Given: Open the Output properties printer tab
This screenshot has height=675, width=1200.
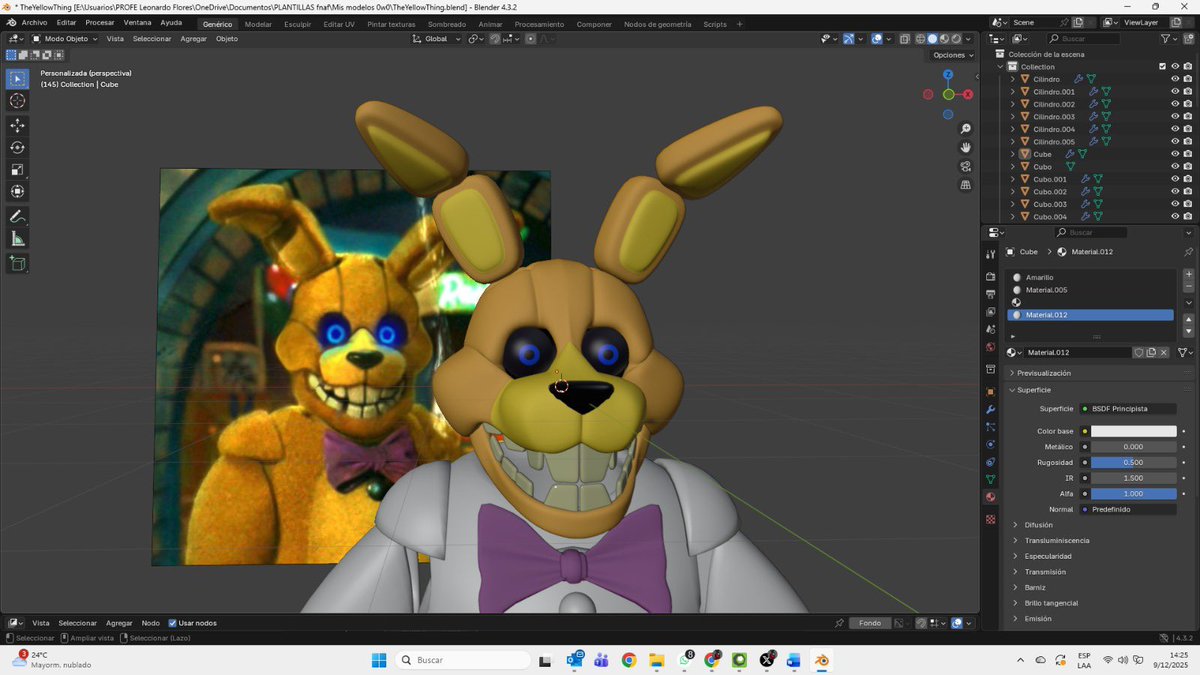Looking at the screenshot, I should tap(990, 294).
